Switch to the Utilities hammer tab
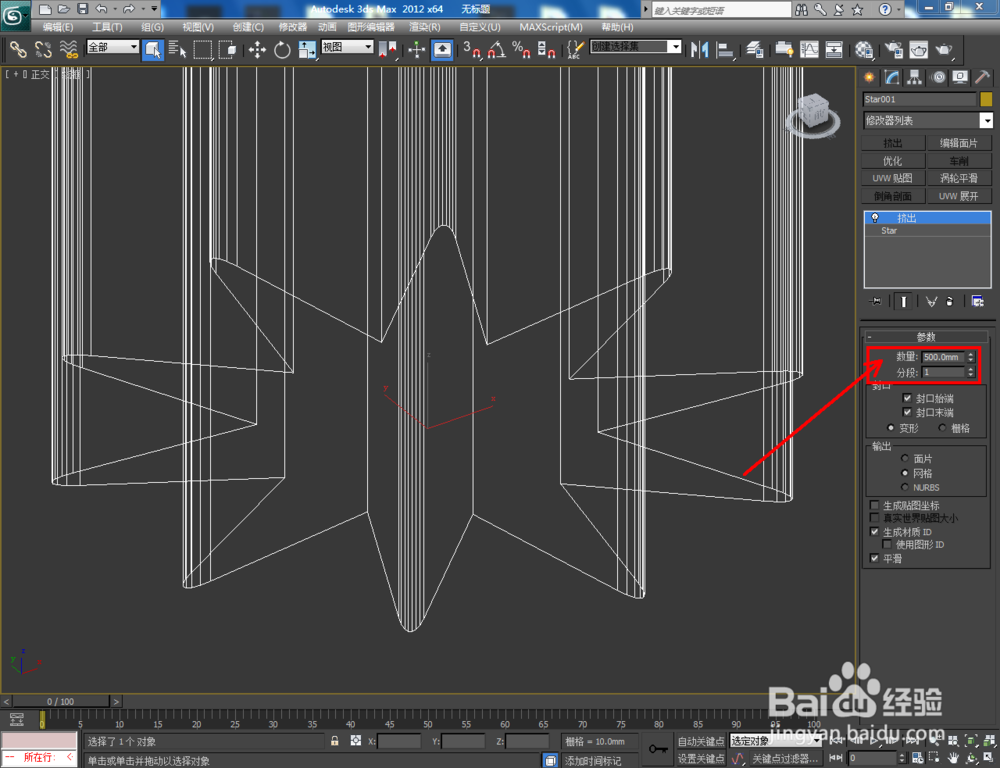The image size is (1000, 768). 982,77
